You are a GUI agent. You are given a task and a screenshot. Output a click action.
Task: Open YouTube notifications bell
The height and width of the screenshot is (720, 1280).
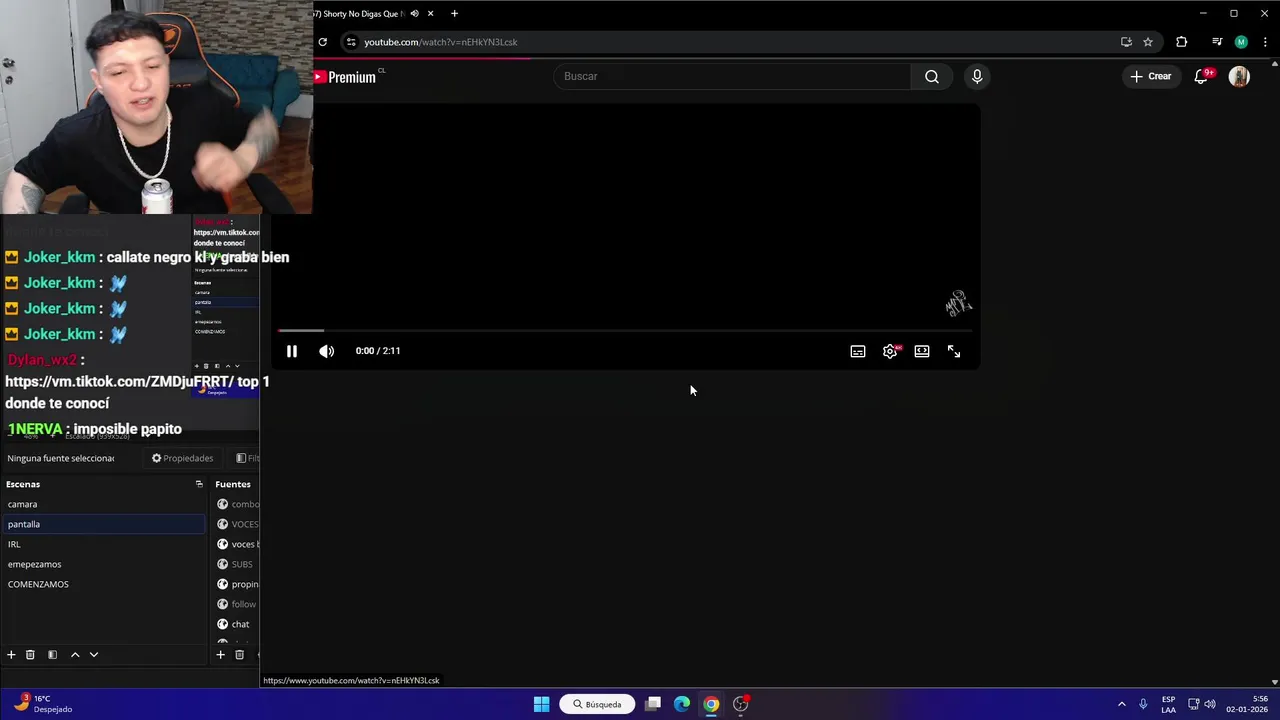1202,76
